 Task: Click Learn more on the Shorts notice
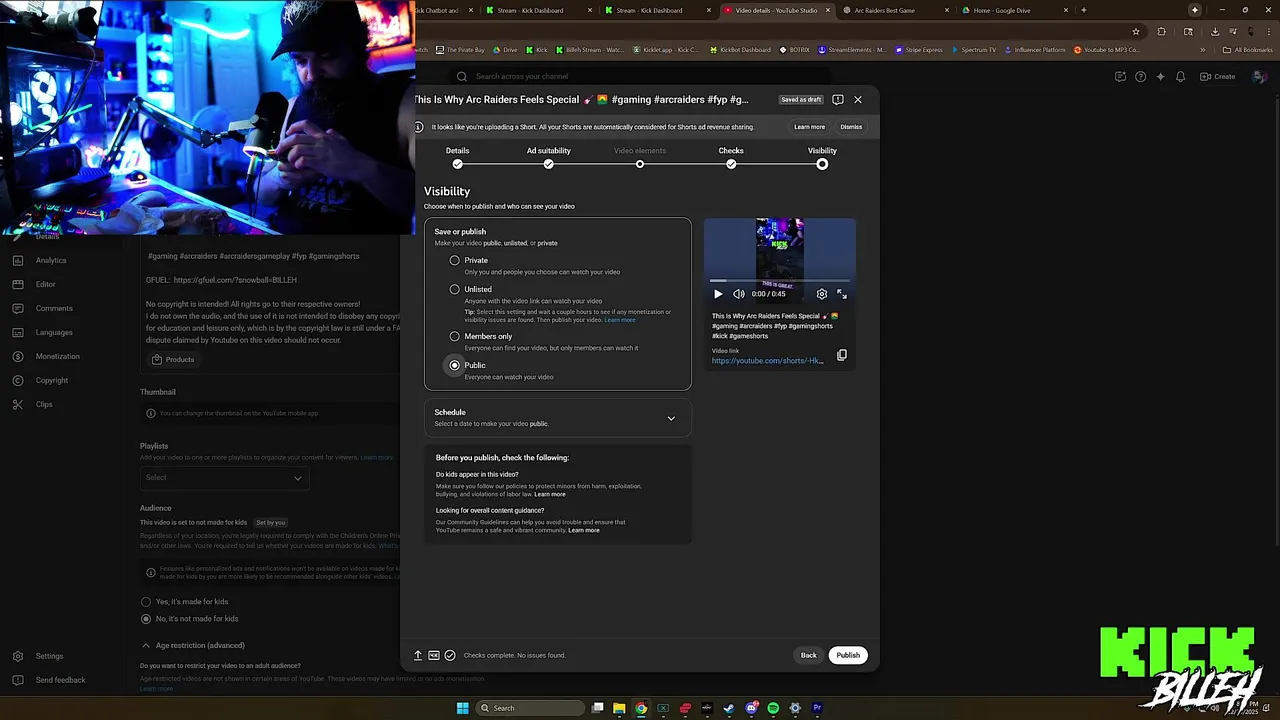tap(810, 127)
